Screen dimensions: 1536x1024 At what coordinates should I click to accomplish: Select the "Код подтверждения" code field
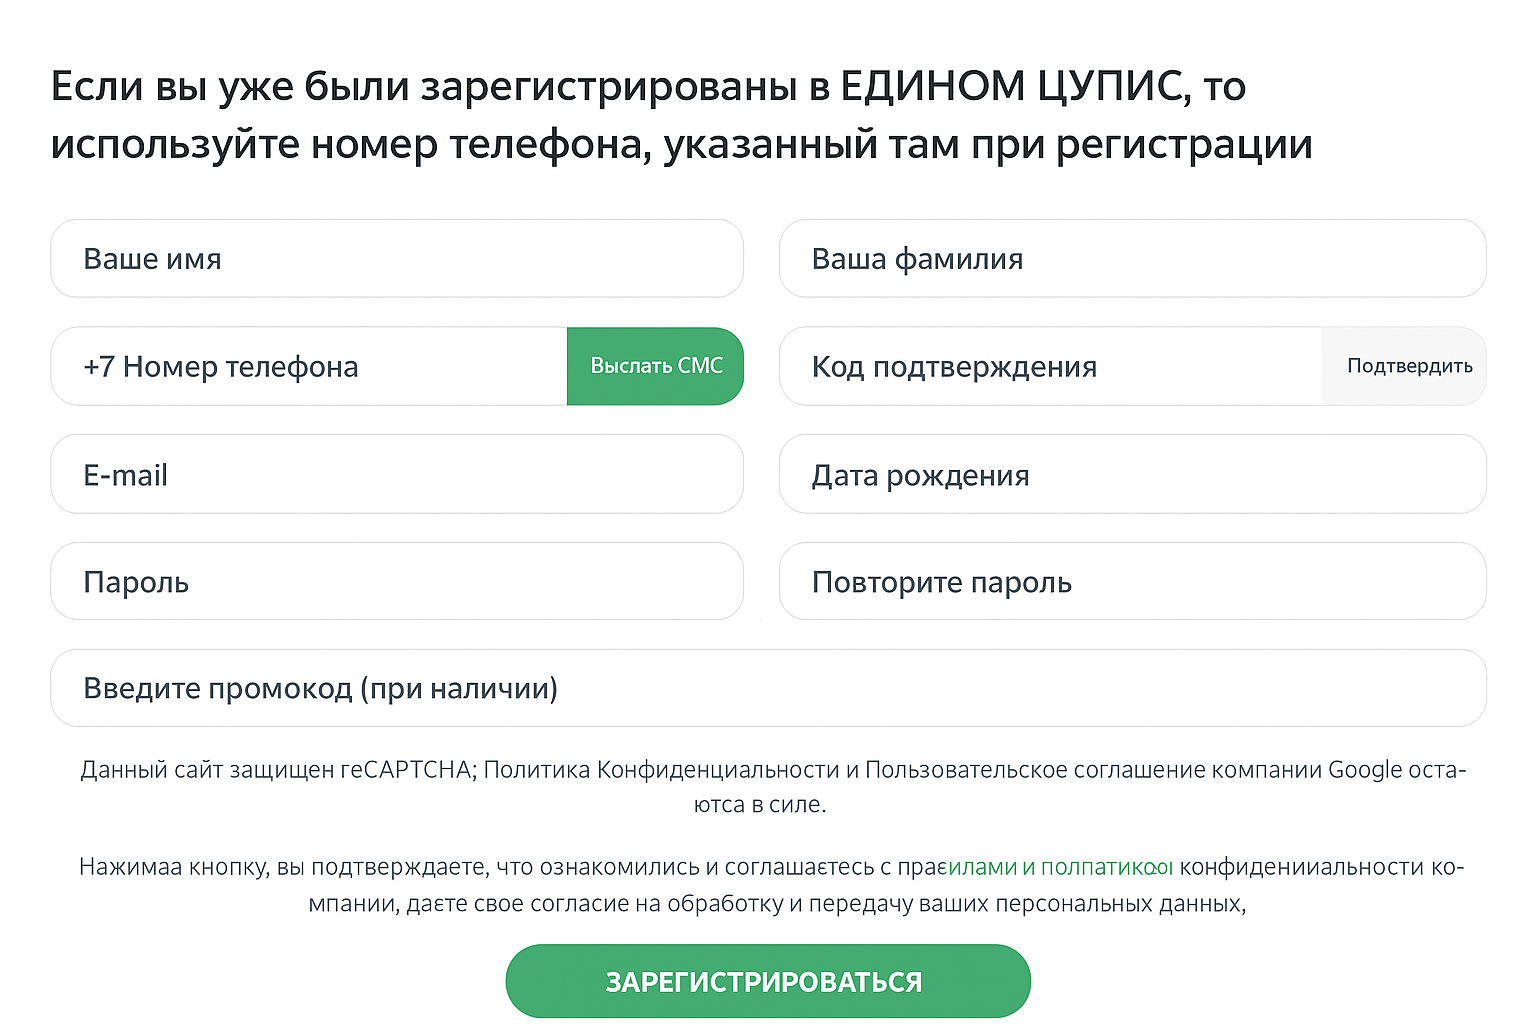1050,367
